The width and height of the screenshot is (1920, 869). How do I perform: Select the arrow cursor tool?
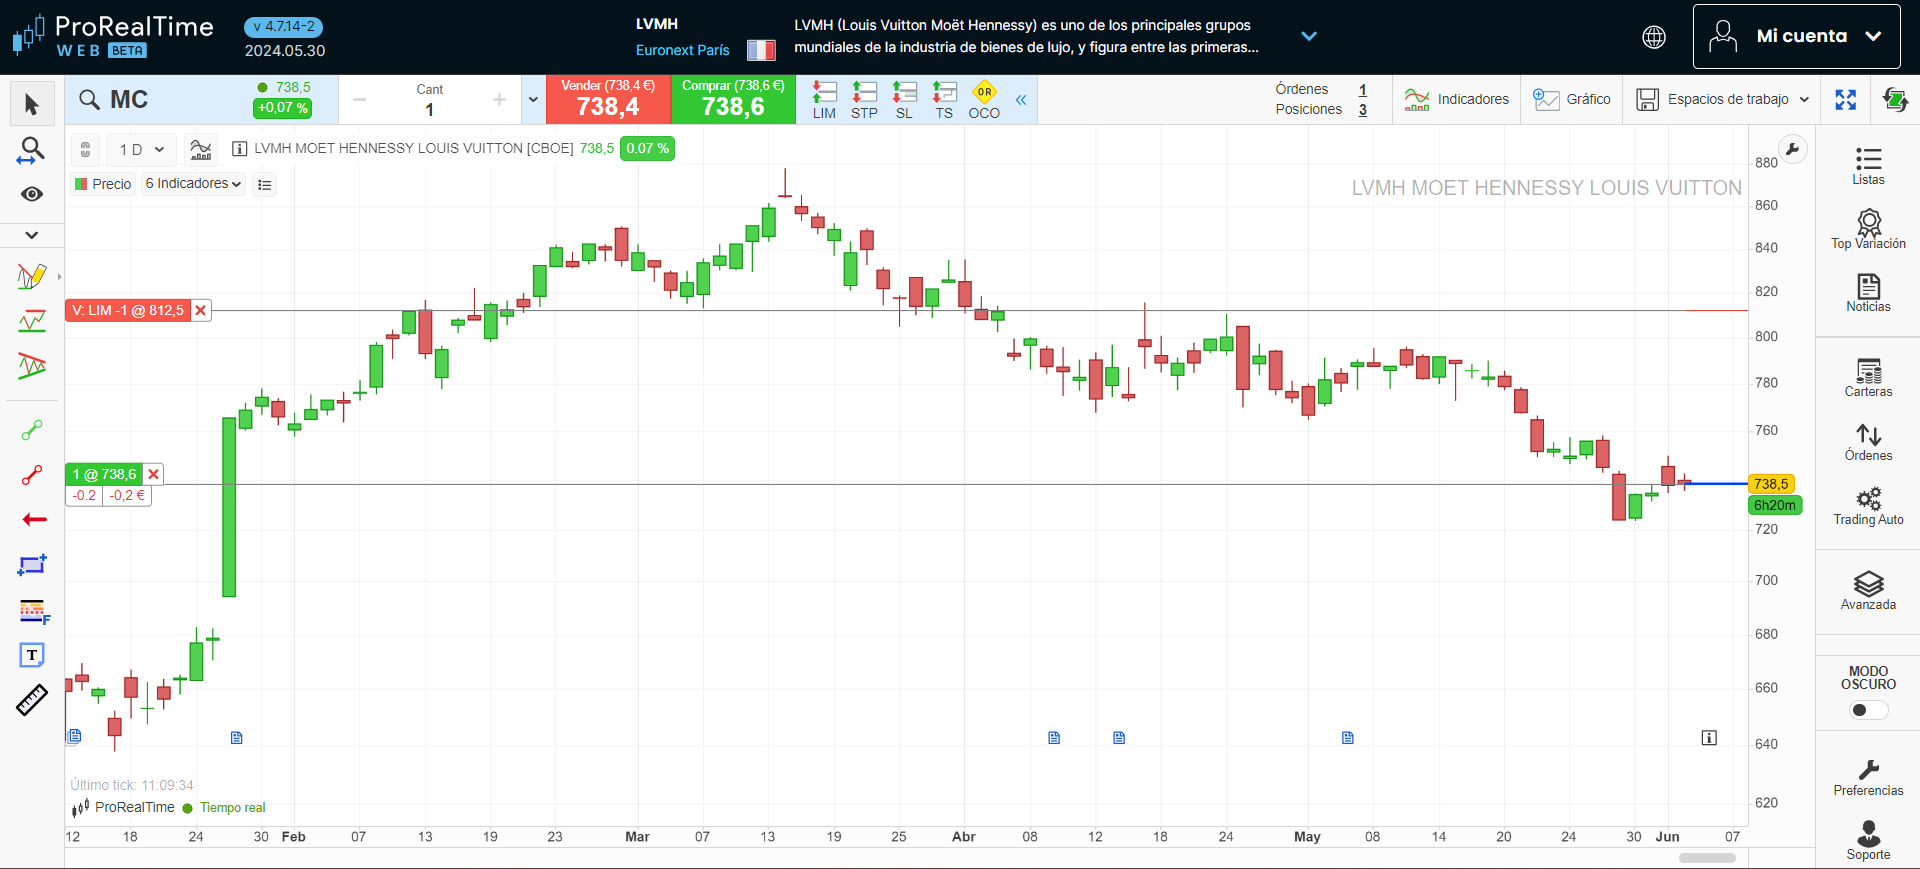[x=32, y=104]
